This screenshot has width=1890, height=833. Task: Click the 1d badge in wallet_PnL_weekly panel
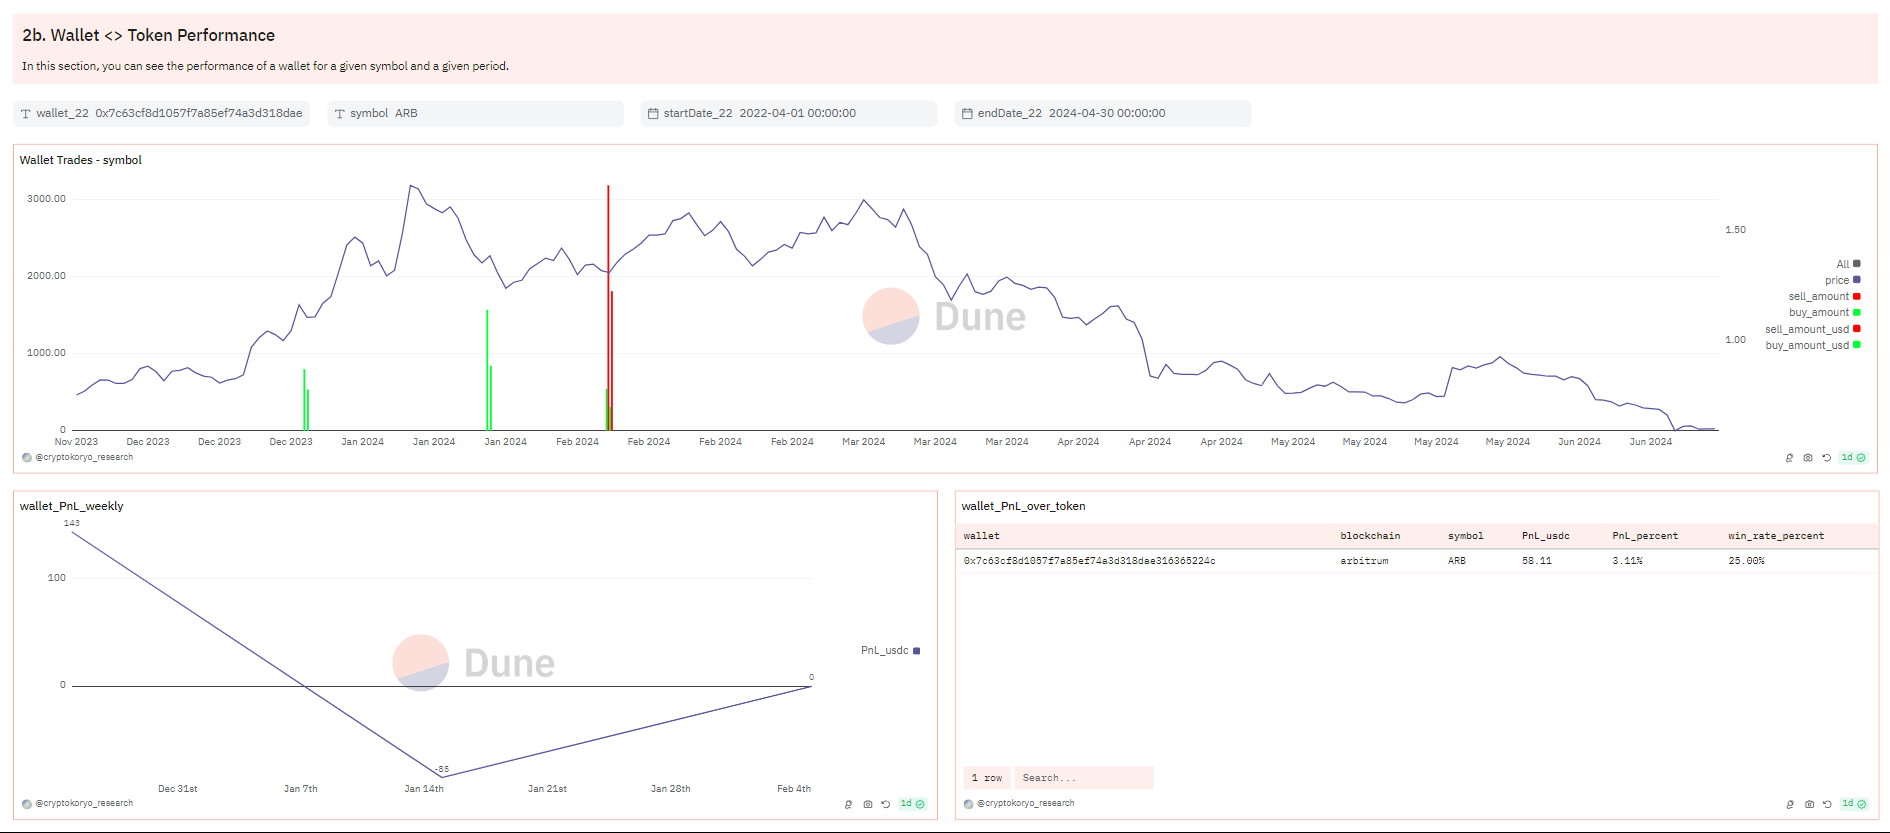(912, 804)
